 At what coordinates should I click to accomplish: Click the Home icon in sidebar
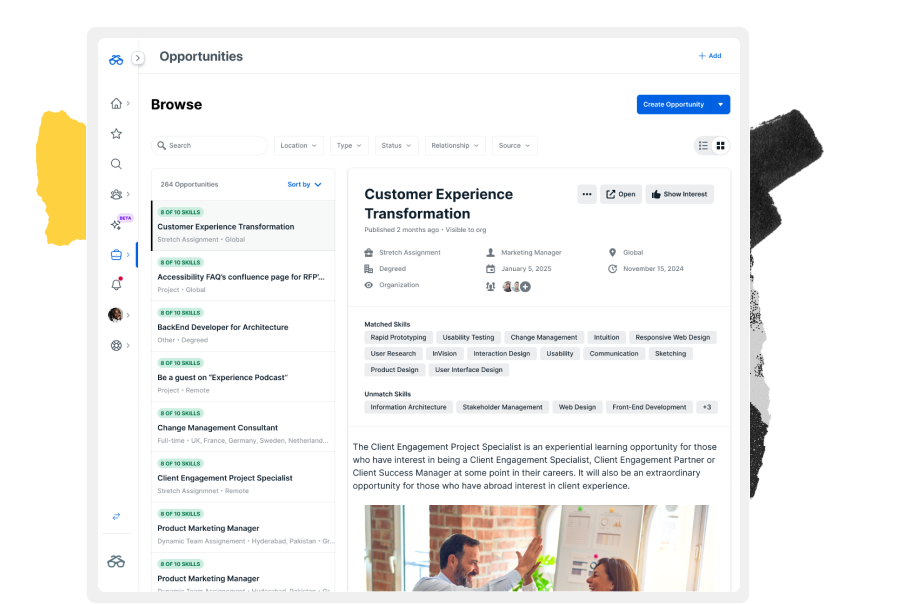pos(116,104)
